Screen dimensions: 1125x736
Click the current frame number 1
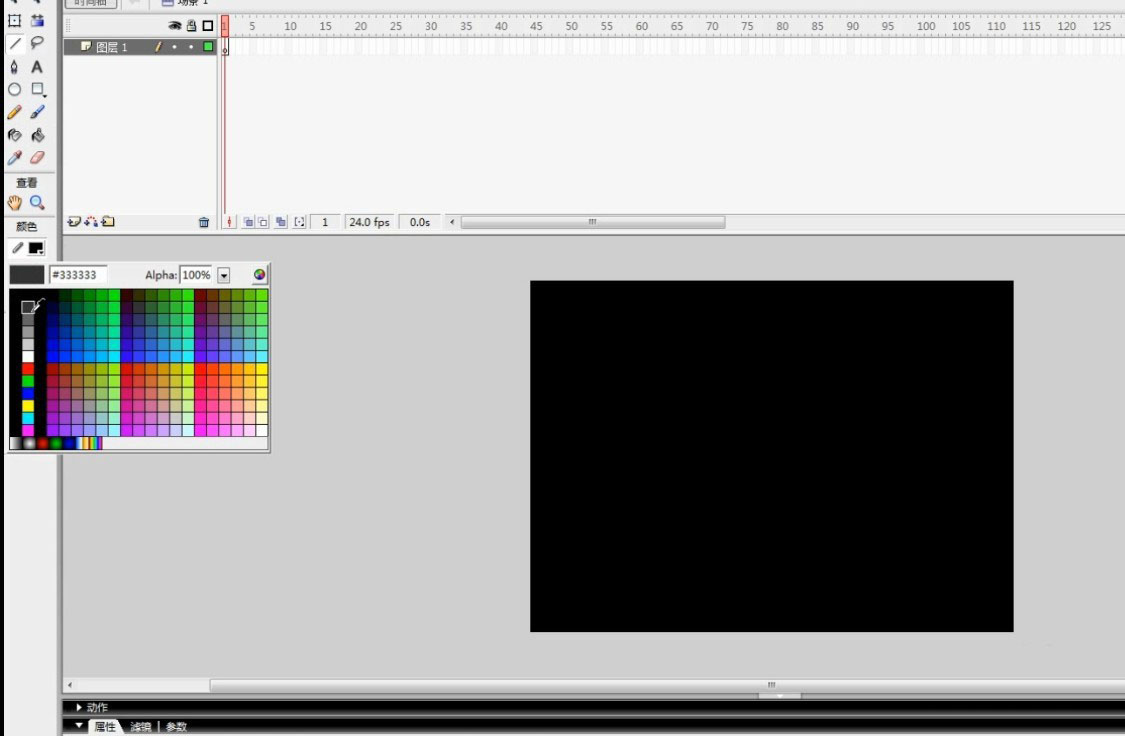[325, 222]
